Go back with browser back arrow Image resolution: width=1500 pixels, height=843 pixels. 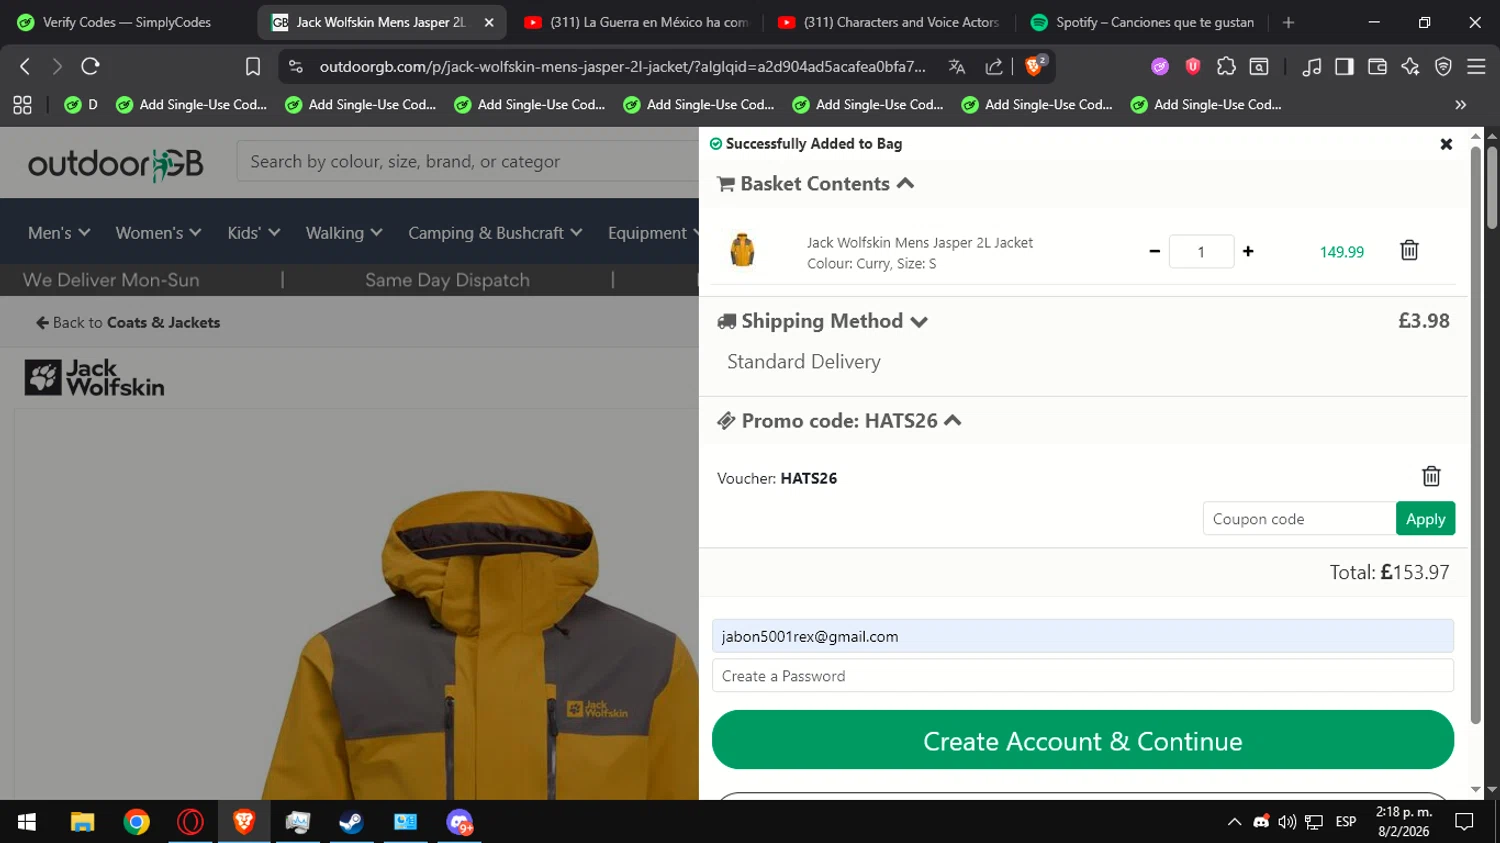(x=25, y=66)
